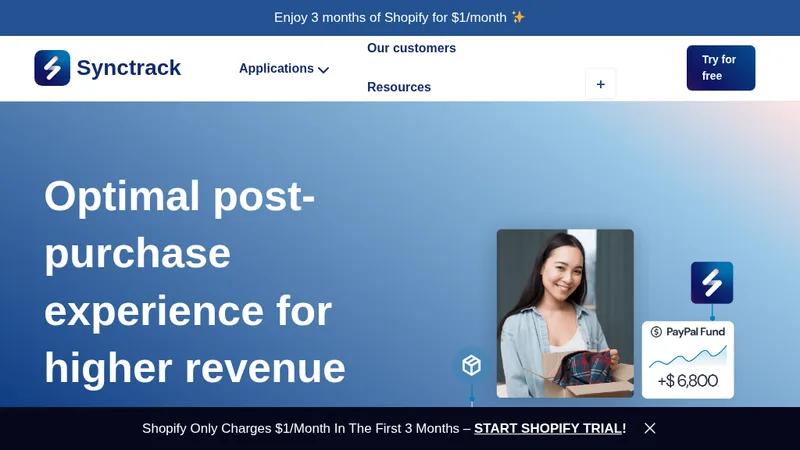Open the Synctrack home link text

(x=129, y=68)
